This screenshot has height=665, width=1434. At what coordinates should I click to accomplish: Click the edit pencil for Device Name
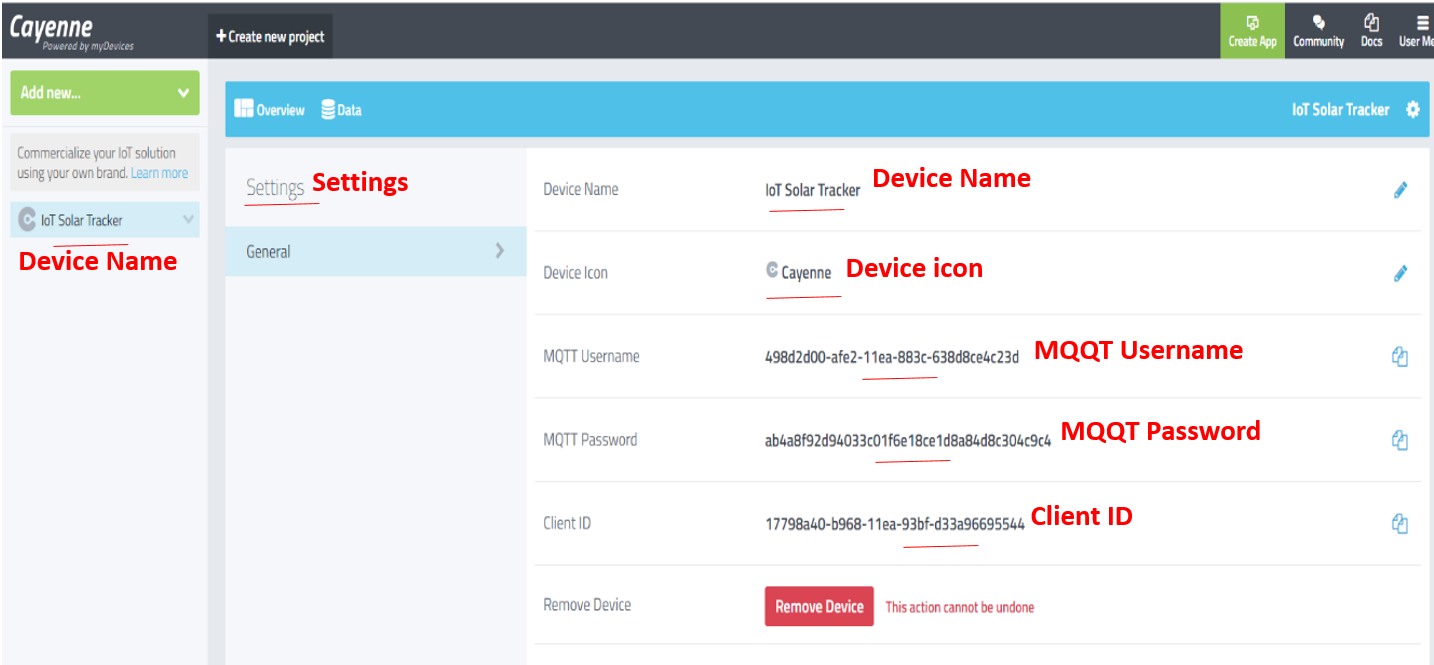click(x=1400, y=190)
